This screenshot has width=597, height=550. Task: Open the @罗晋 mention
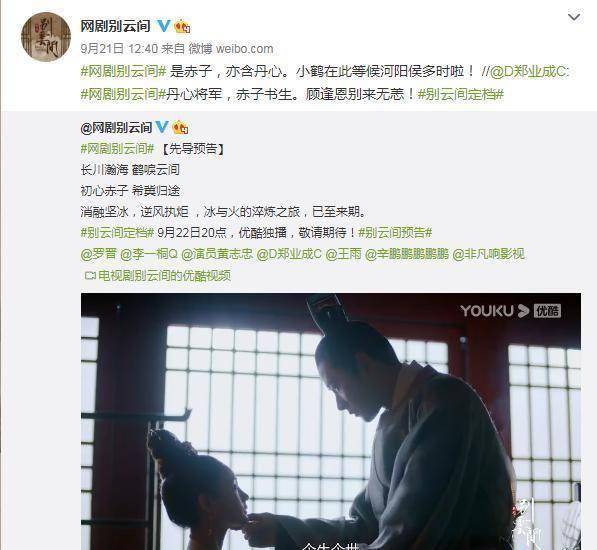click(99, 254)
